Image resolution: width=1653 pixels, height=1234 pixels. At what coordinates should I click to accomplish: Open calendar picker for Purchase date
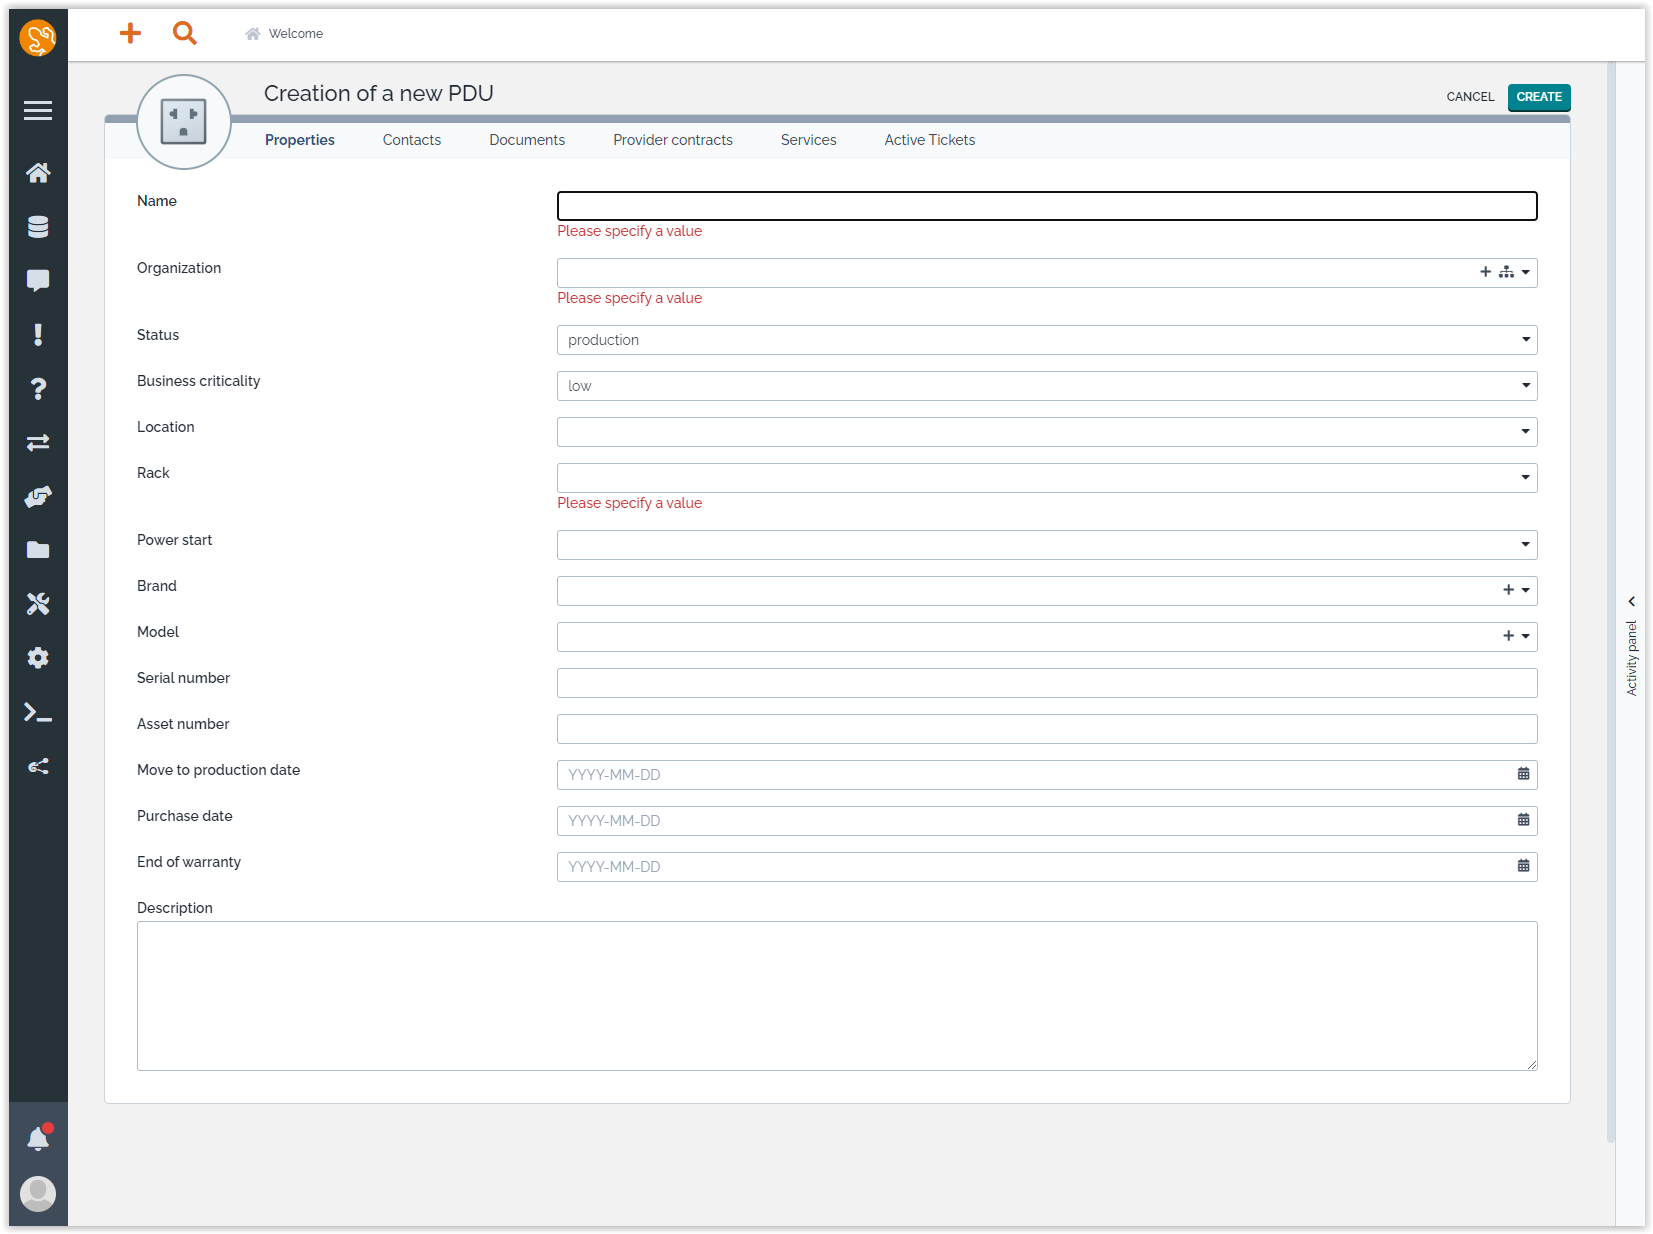tap(1523, 820)
